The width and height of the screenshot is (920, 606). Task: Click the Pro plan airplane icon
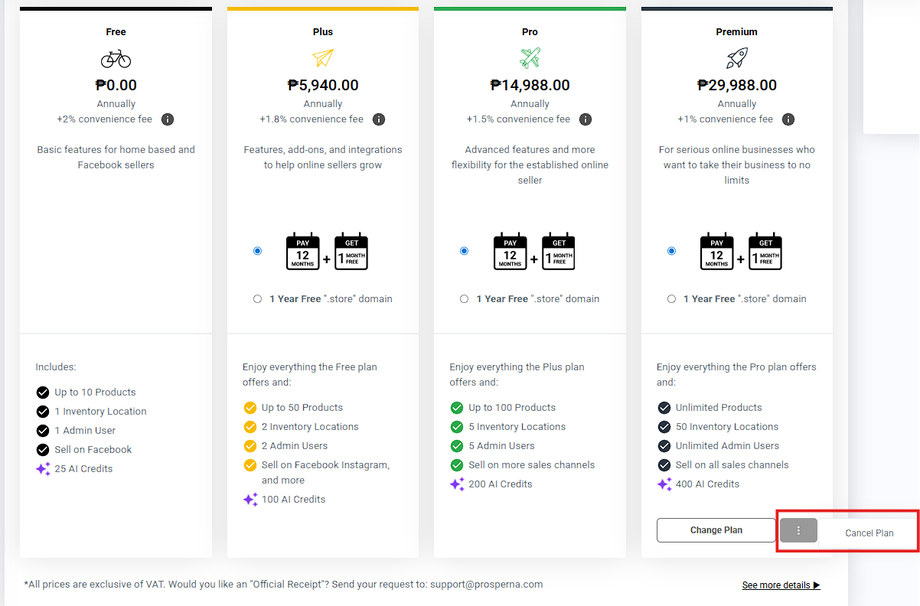pos(530,58)
